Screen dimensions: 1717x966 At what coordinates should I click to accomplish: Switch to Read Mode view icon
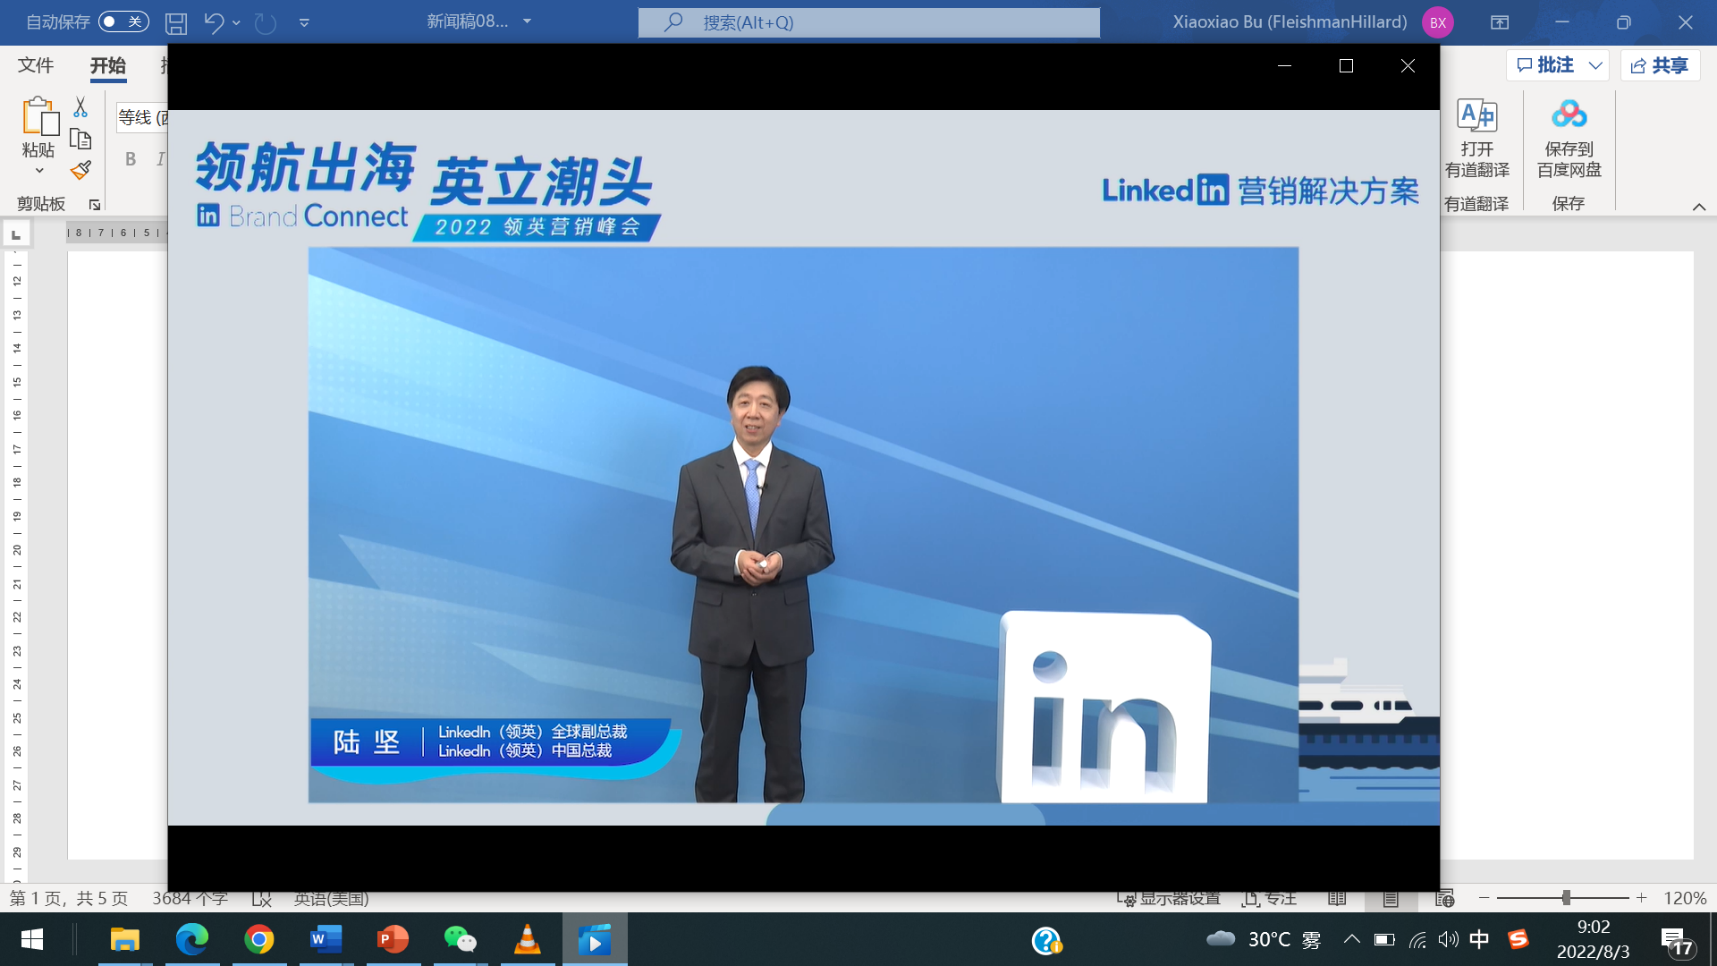(x=1337, y=898)
